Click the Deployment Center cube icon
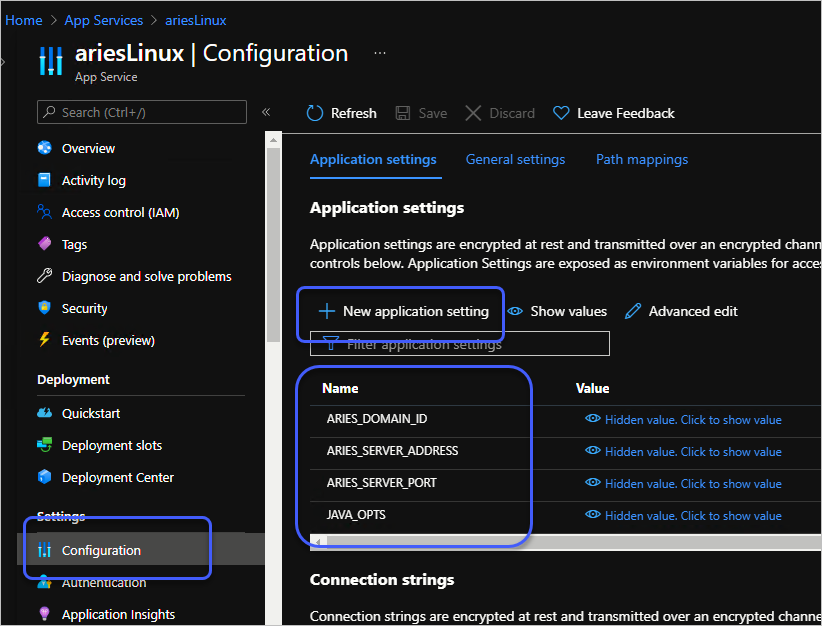 coord(45,477)
